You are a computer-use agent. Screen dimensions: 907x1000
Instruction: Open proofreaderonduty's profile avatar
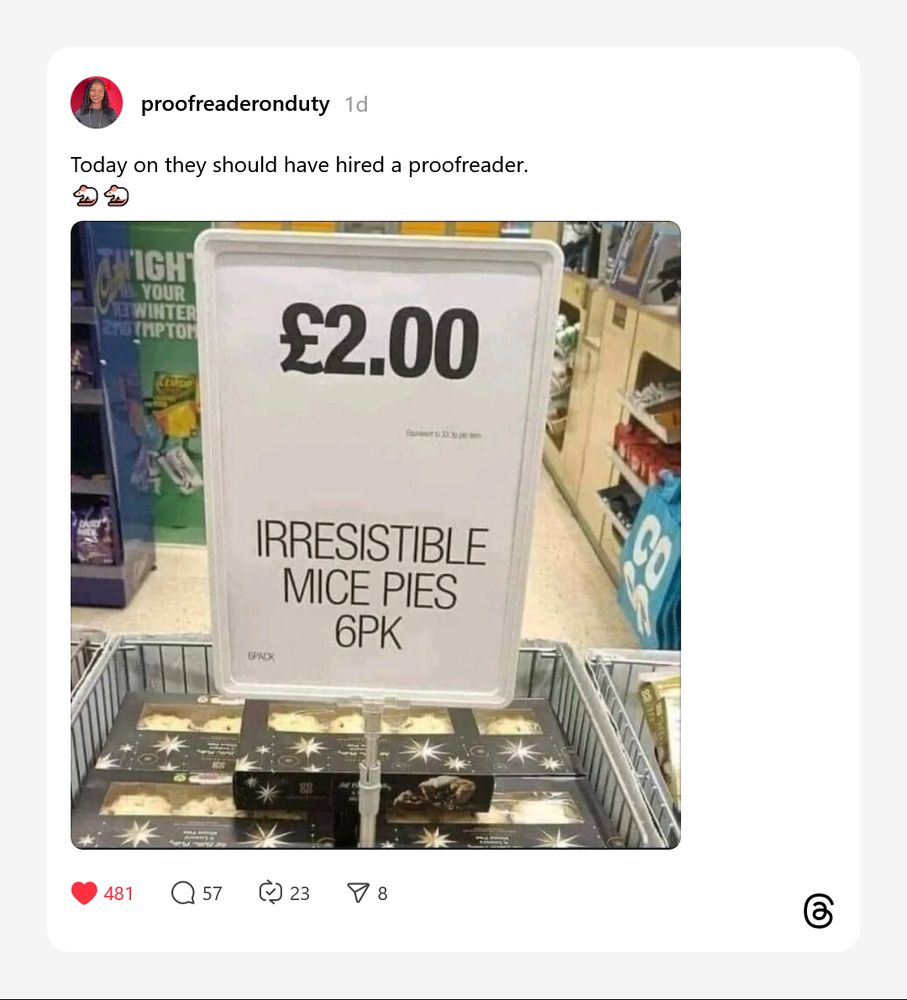click(x=96, y=103)
